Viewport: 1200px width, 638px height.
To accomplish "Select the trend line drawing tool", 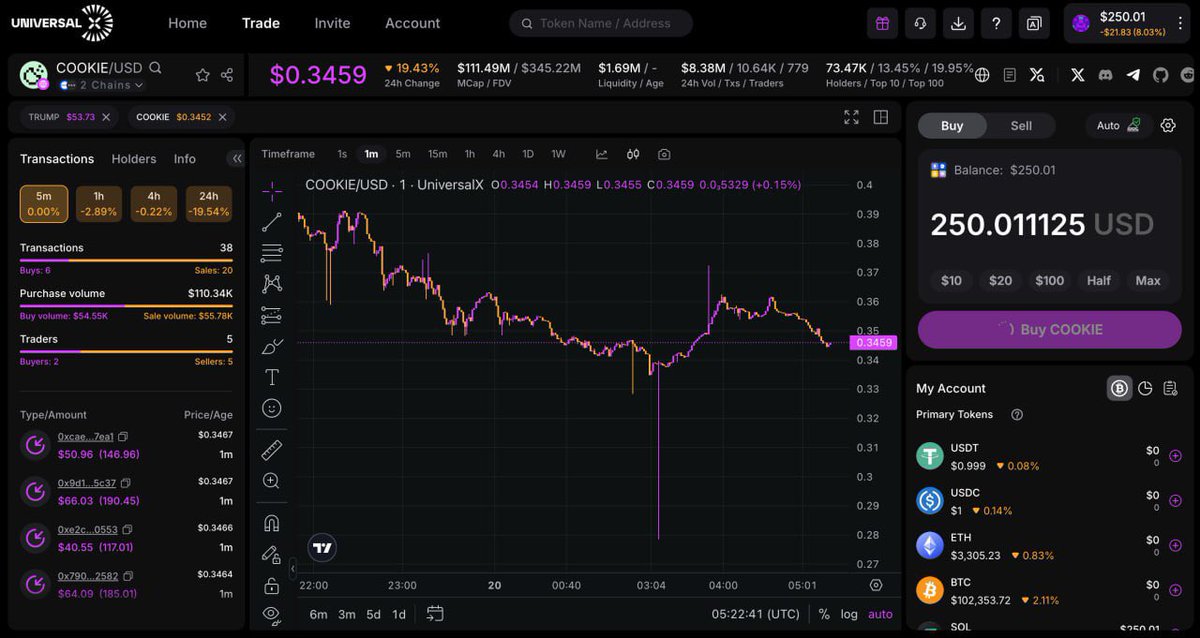I will point(271,222).
